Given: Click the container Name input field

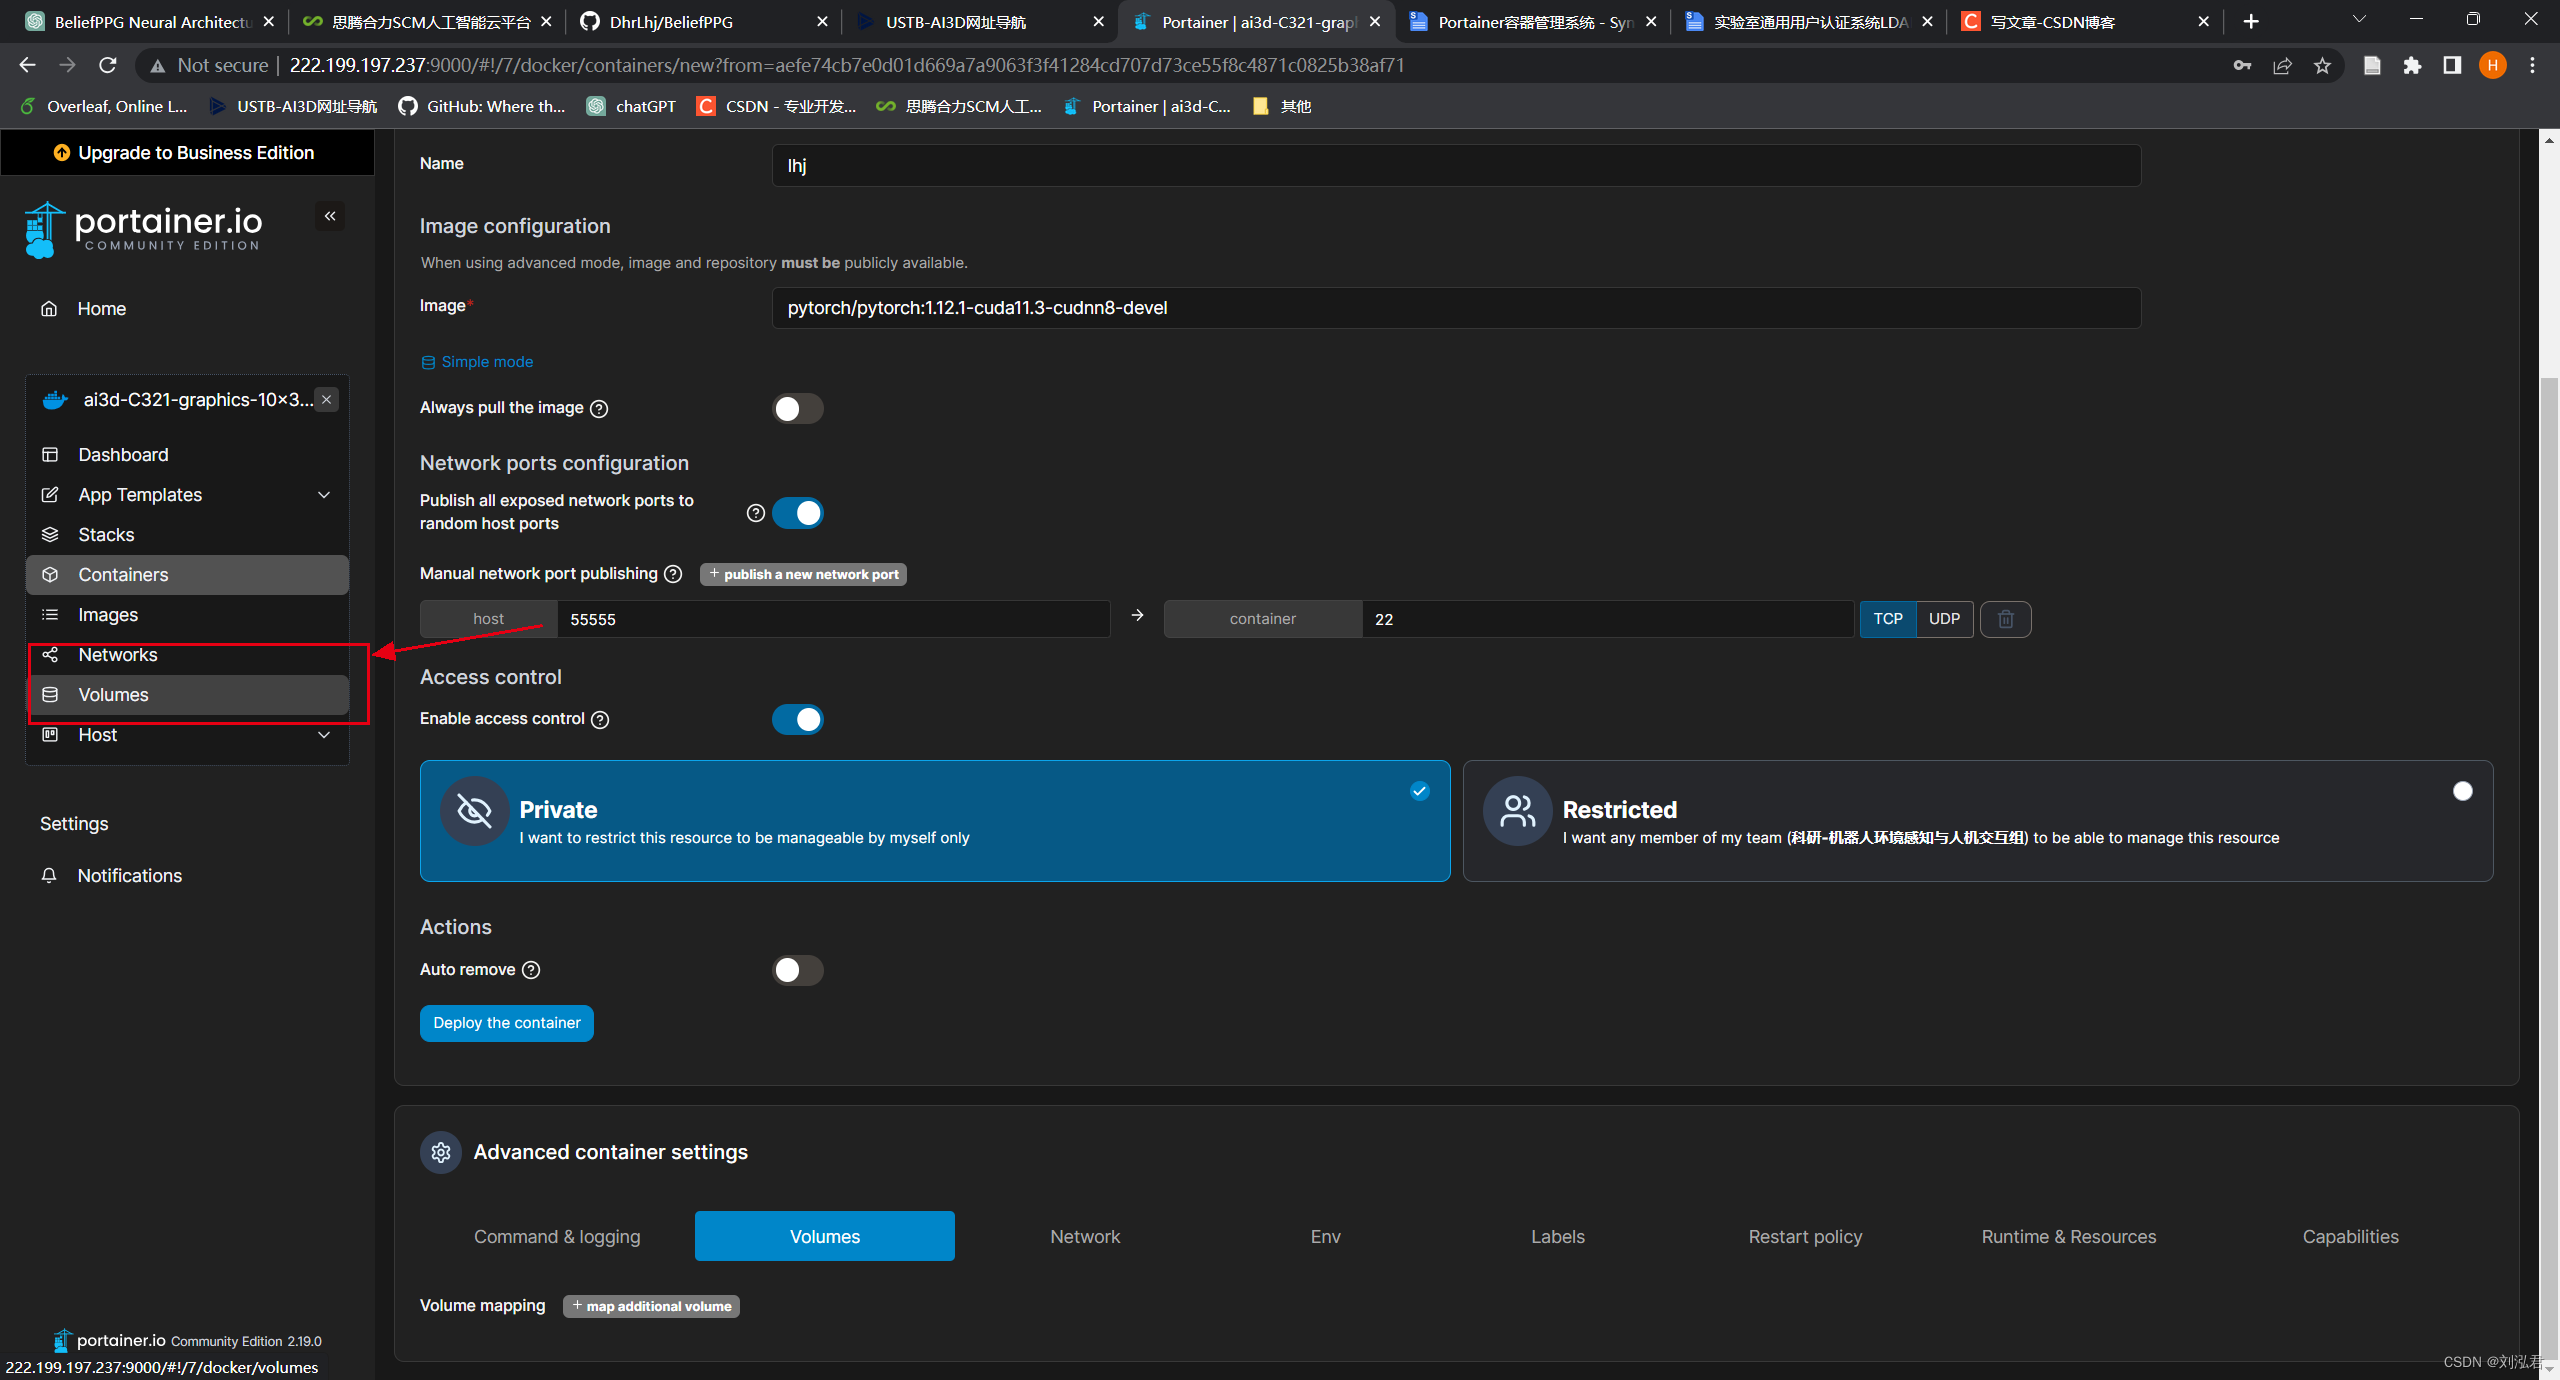Looking at the screenshot, I should click(1456, 165).
